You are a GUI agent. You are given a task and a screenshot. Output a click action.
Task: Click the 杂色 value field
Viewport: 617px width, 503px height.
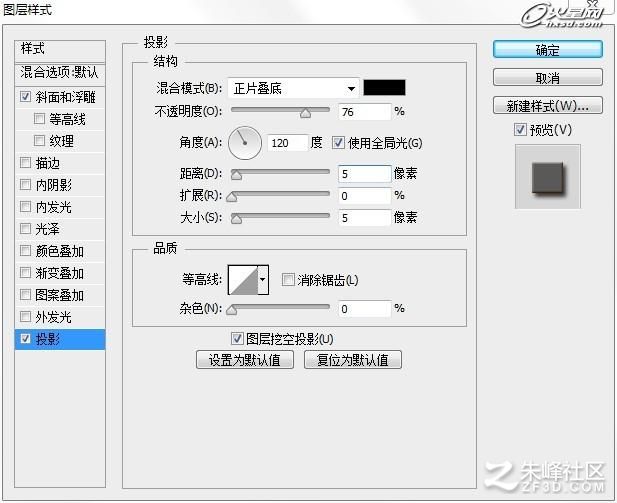click(364, 309)
